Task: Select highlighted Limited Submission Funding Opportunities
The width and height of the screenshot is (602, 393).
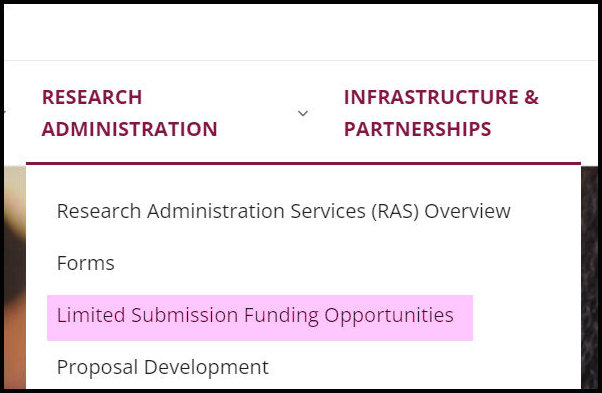Action: pos(260,318)
